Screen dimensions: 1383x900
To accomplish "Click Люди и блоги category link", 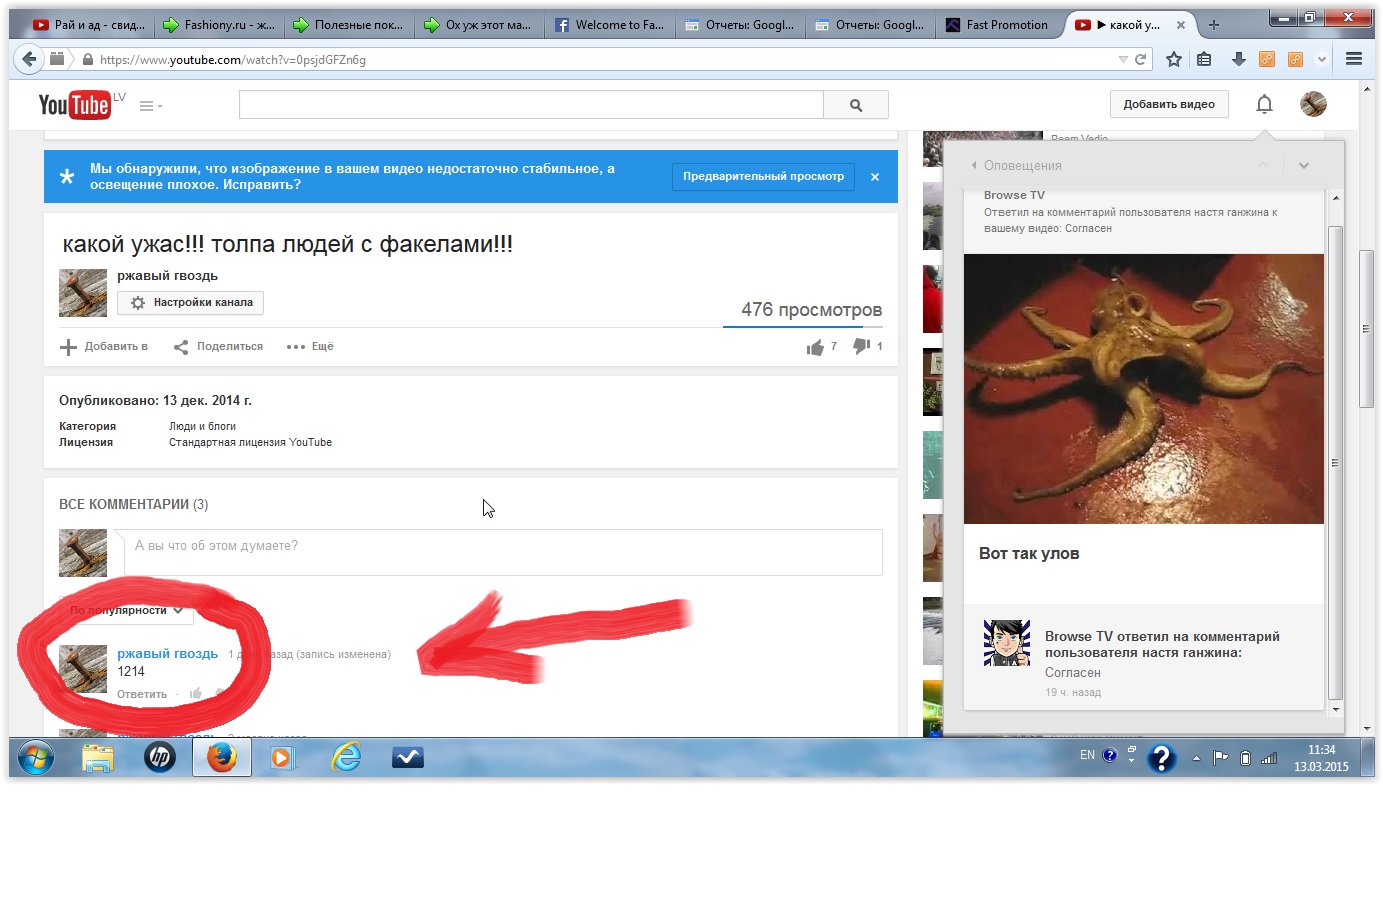I will (x=202, y=426).
